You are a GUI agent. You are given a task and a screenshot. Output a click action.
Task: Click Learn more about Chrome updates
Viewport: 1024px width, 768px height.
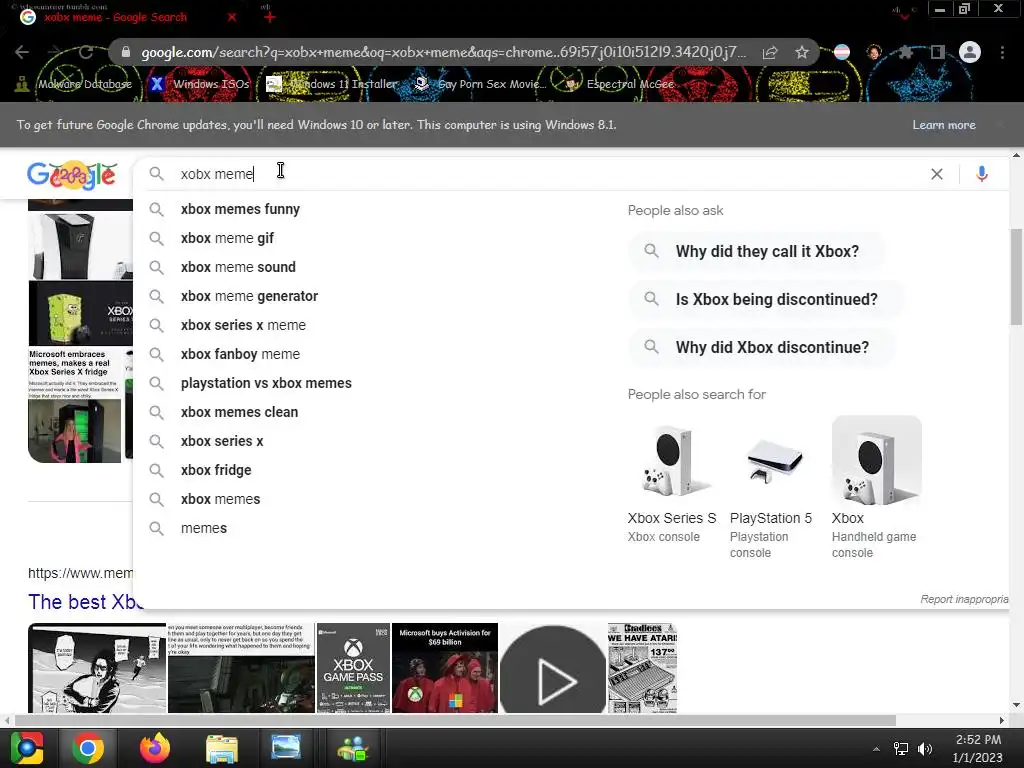[x=944, y=125]
